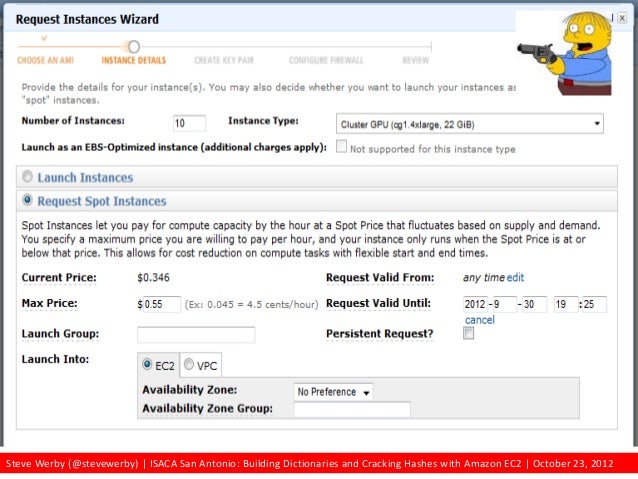
Task: Select the EC2 radio option
Action: click(x=147, y=364)
